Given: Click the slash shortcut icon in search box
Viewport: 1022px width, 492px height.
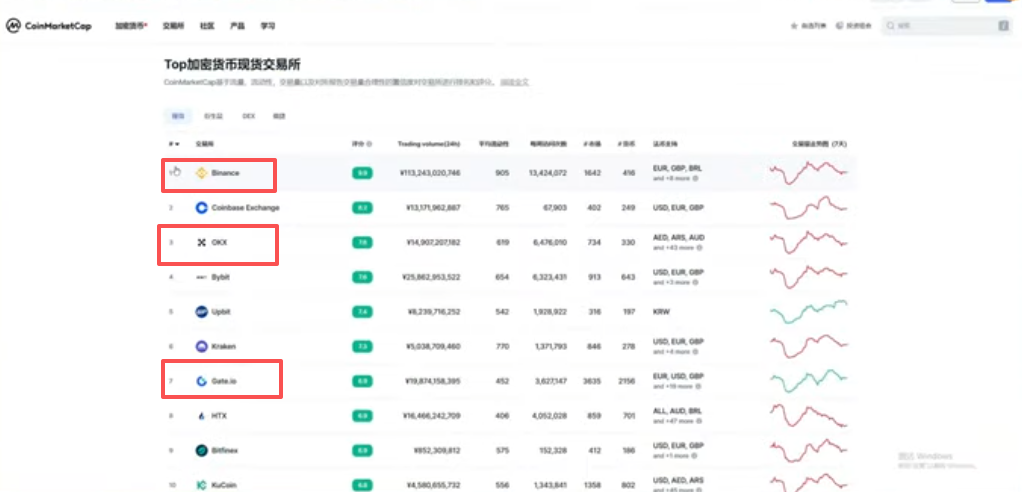Looking at the screenshot, I should [1004, 26].
